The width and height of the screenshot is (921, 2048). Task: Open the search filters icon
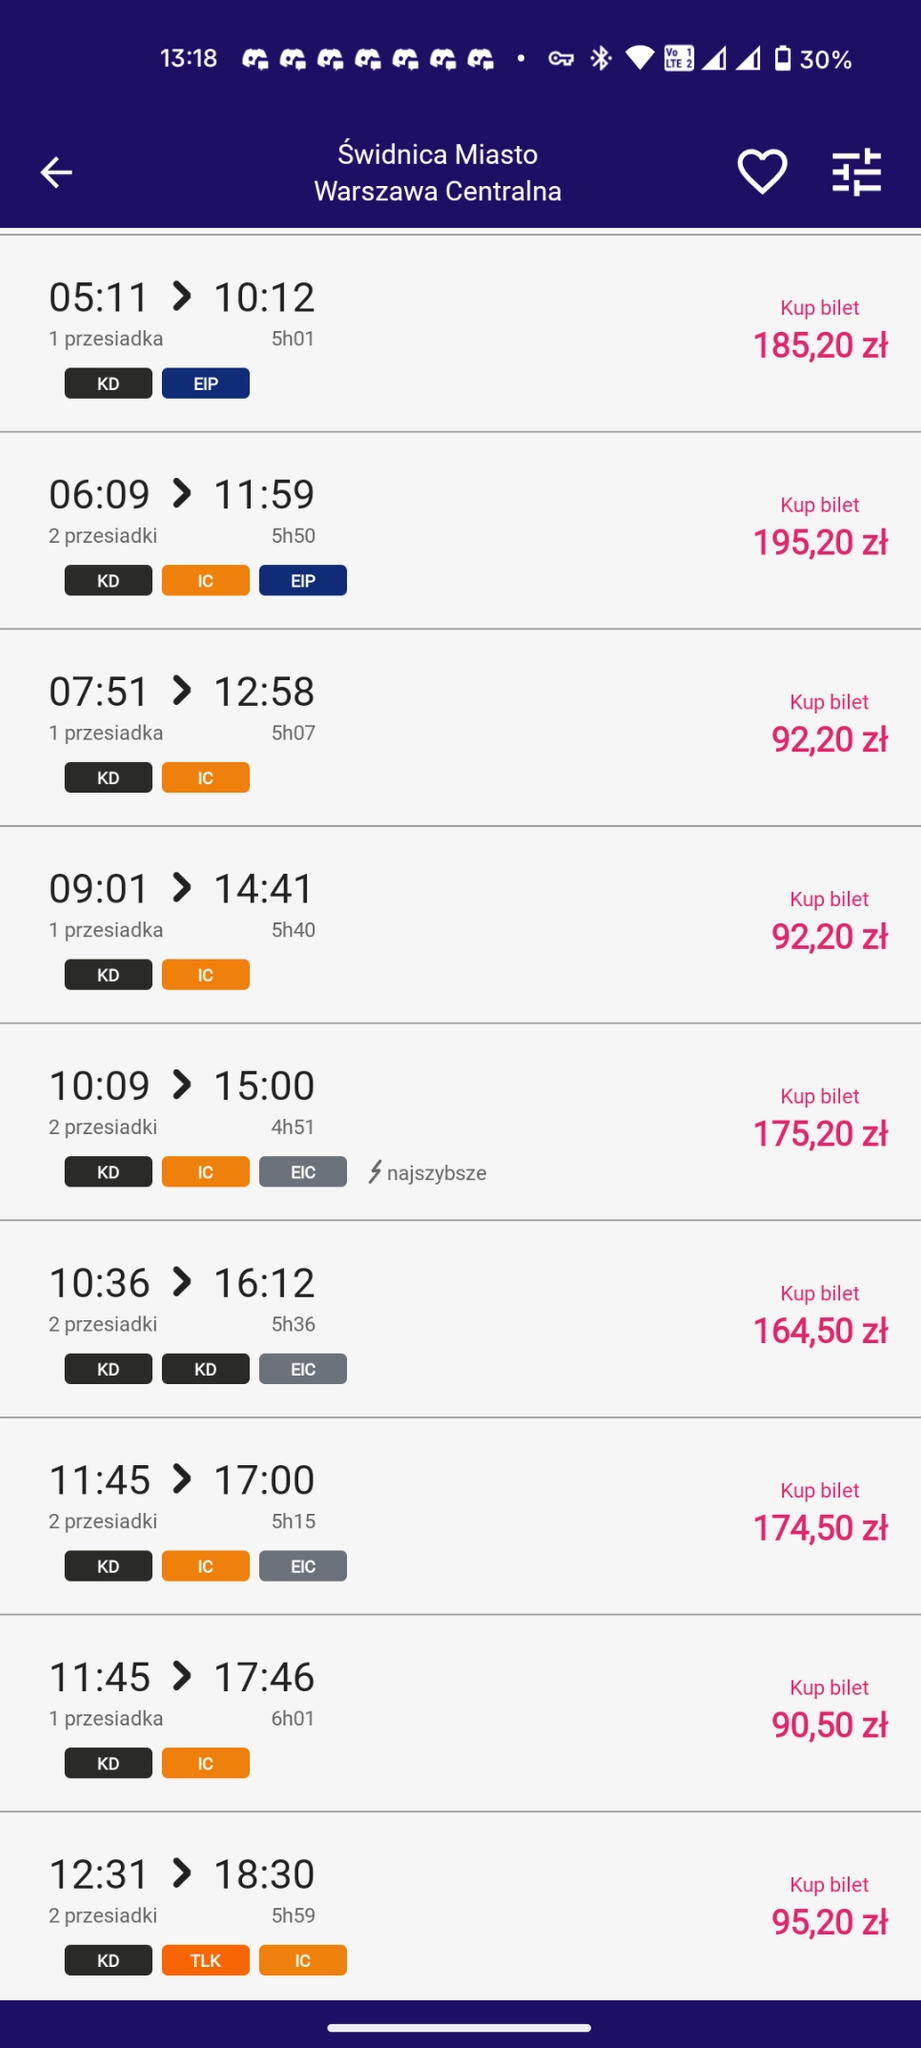coord(856,172)
